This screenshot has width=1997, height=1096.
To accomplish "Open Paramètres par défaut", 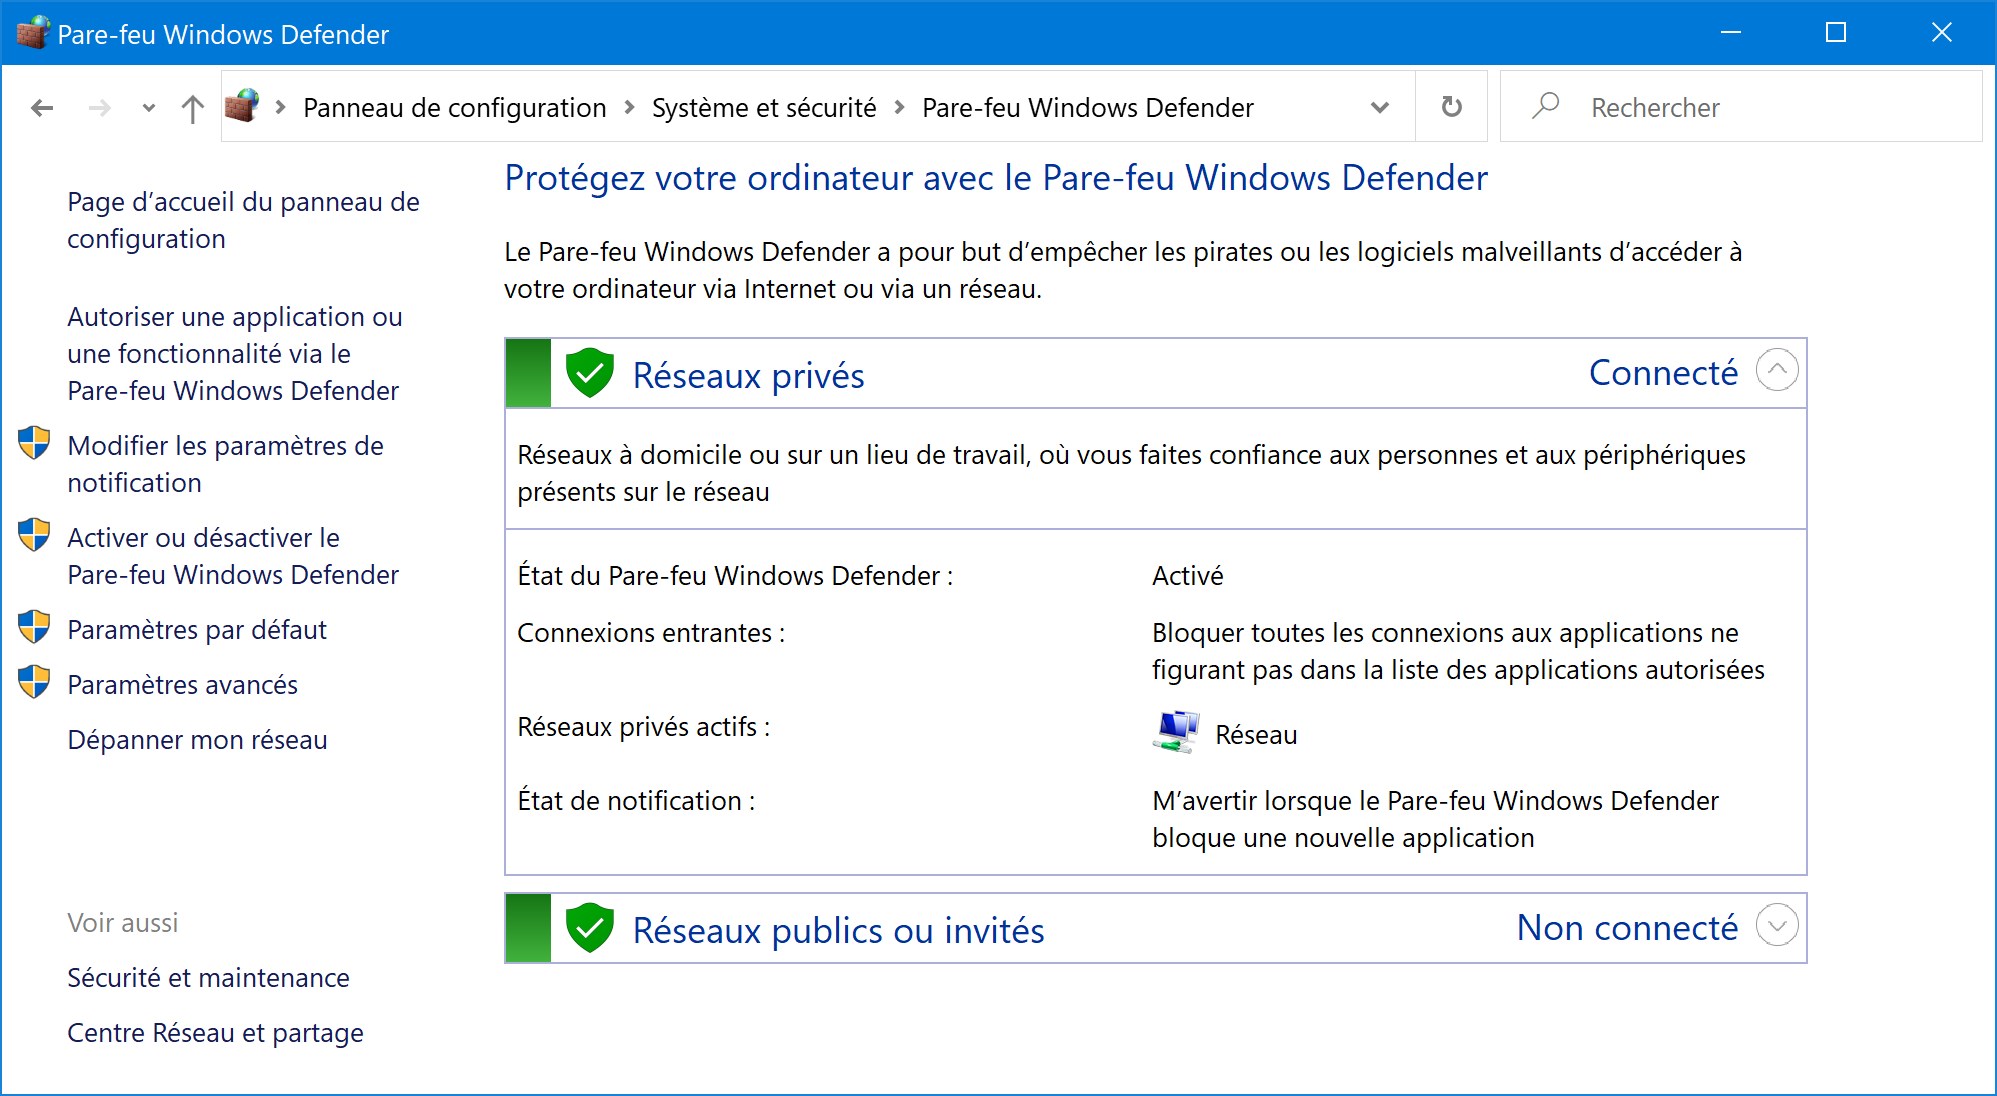I will pyautogui.click(x=197, y=630).
